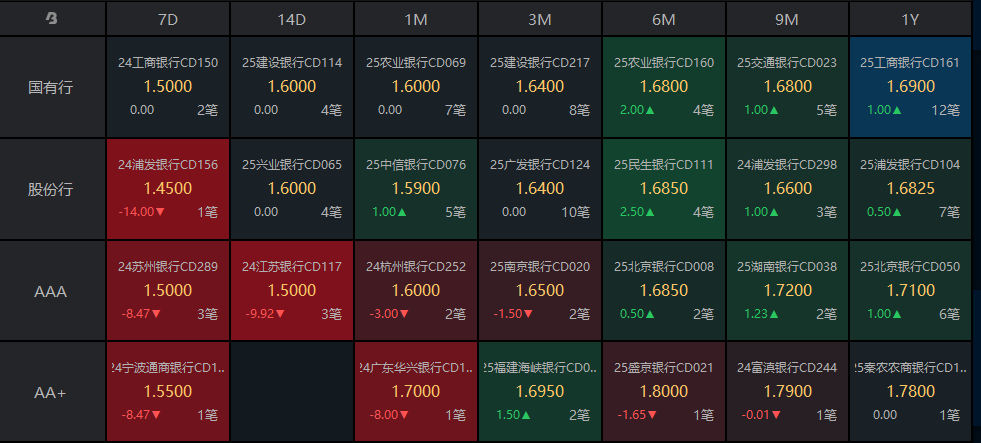Open the 25民生银行CD111 quote cell
This screenshot has width=981, height=443.
click(663, 189)
